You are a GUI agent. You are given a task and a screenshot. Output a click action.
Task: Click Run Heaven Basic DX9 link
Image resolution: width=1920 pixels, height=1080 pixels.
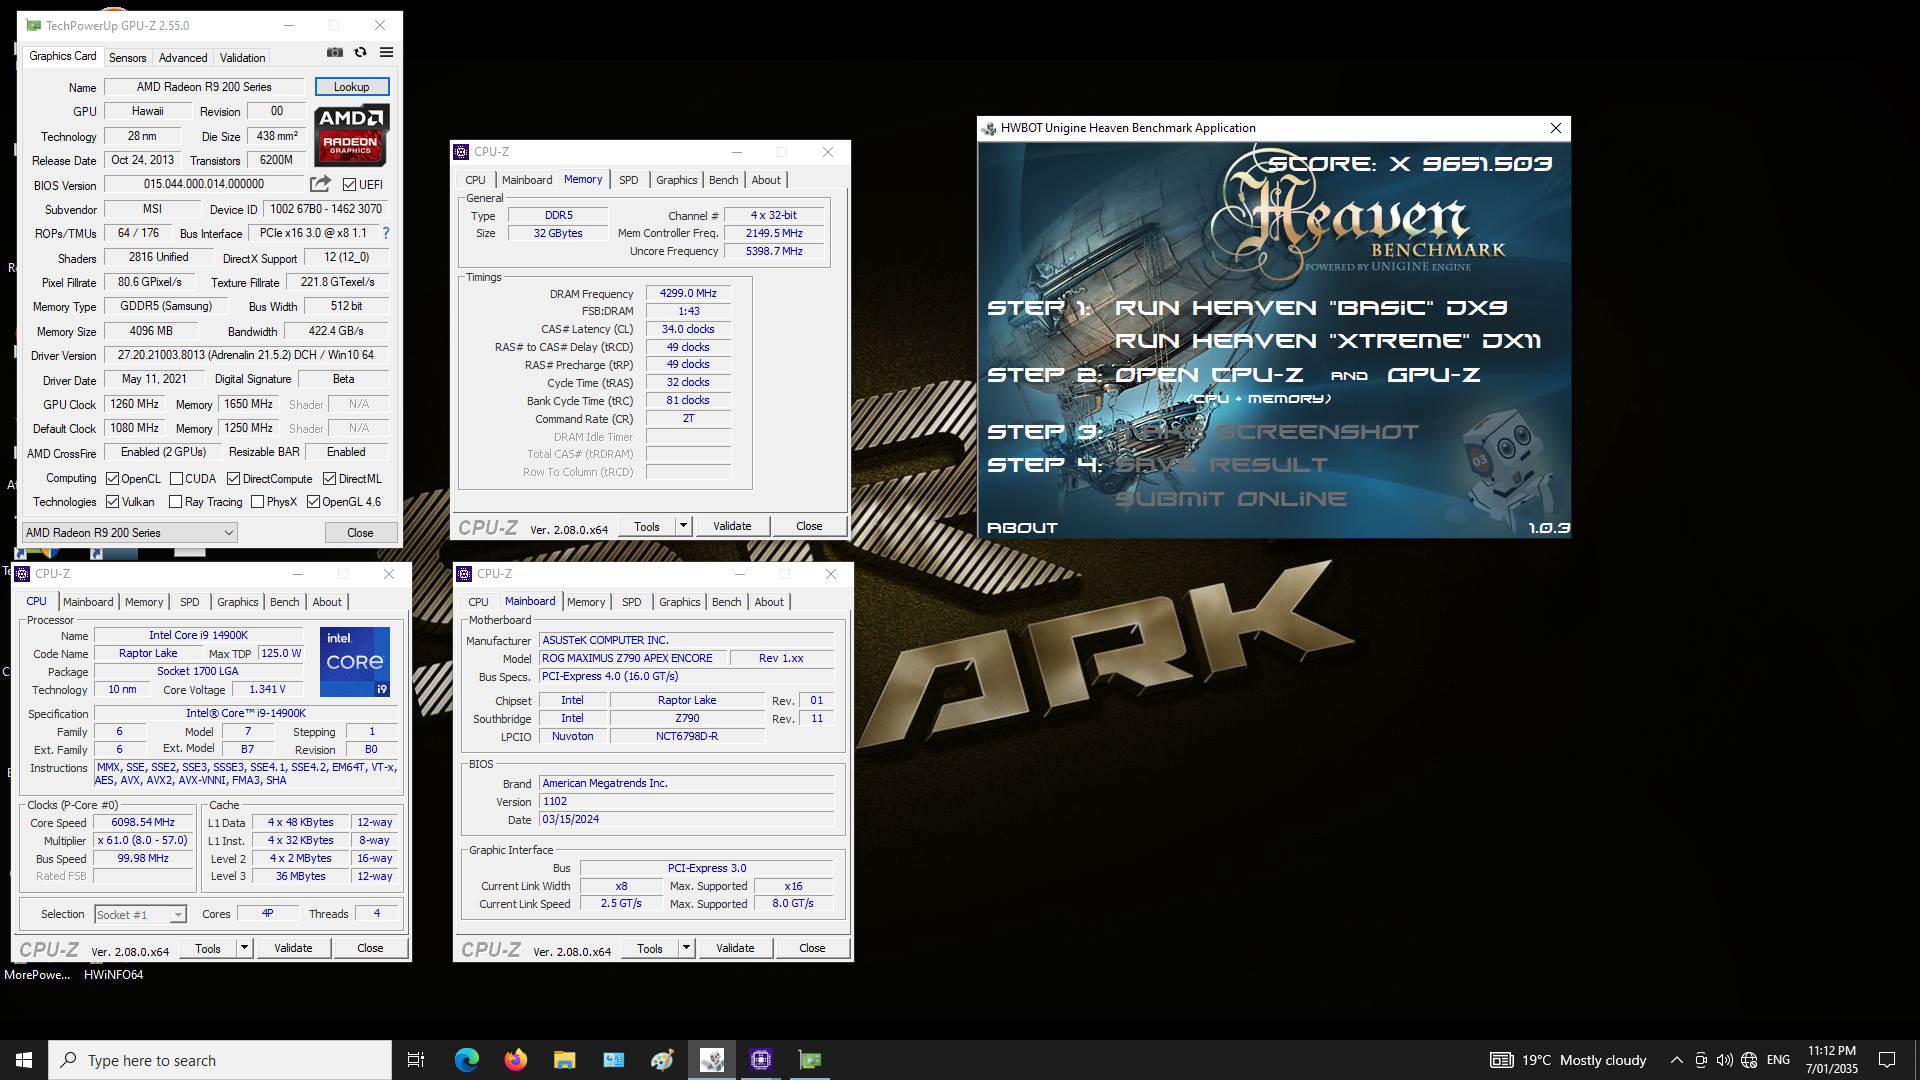(1311, 308)
